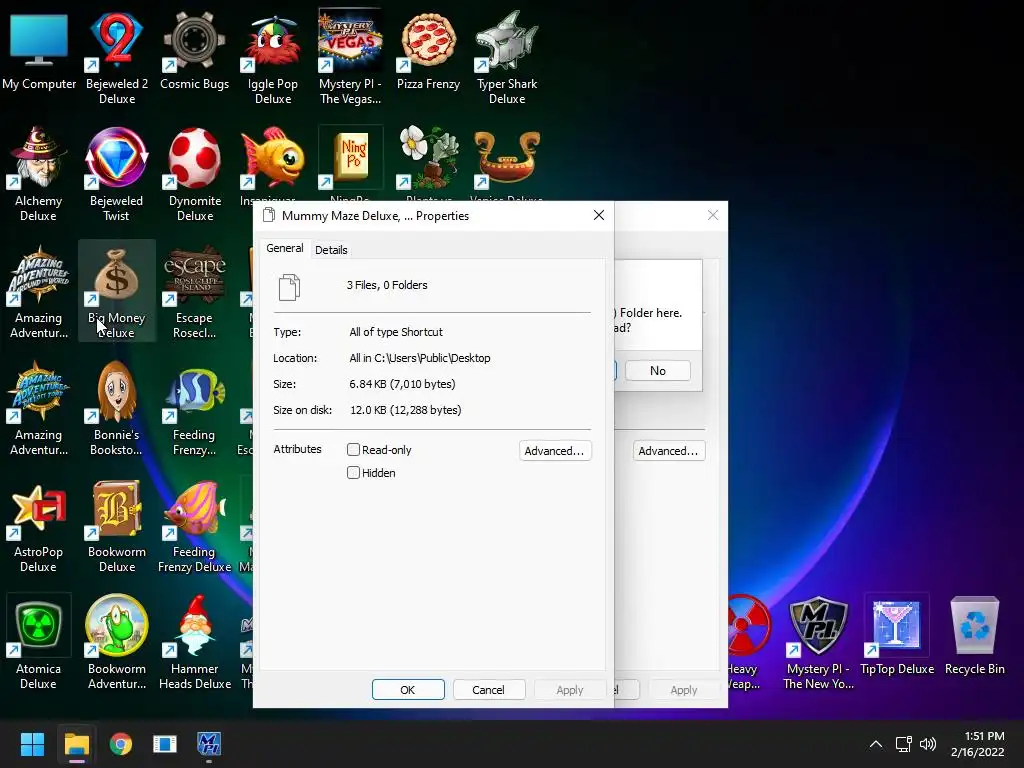
Task: Open the network icon in system tray
Action: 903,744
